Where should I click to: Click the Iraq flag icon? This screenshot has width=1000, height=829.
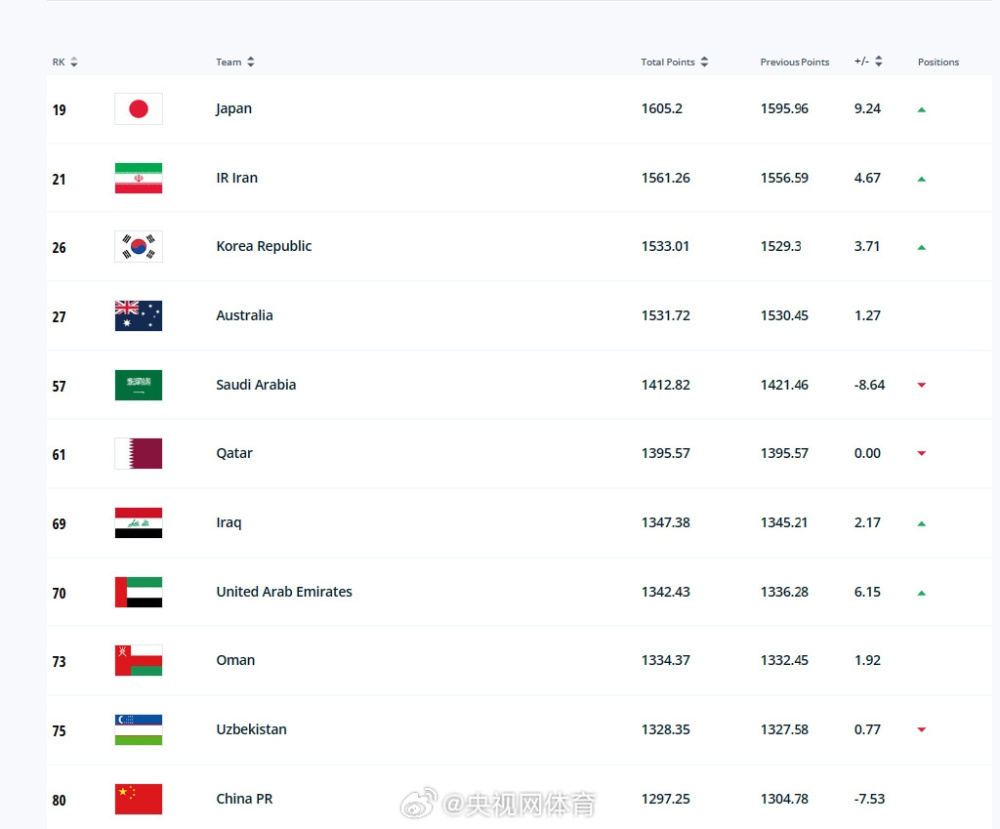click(x=138, y=523)
